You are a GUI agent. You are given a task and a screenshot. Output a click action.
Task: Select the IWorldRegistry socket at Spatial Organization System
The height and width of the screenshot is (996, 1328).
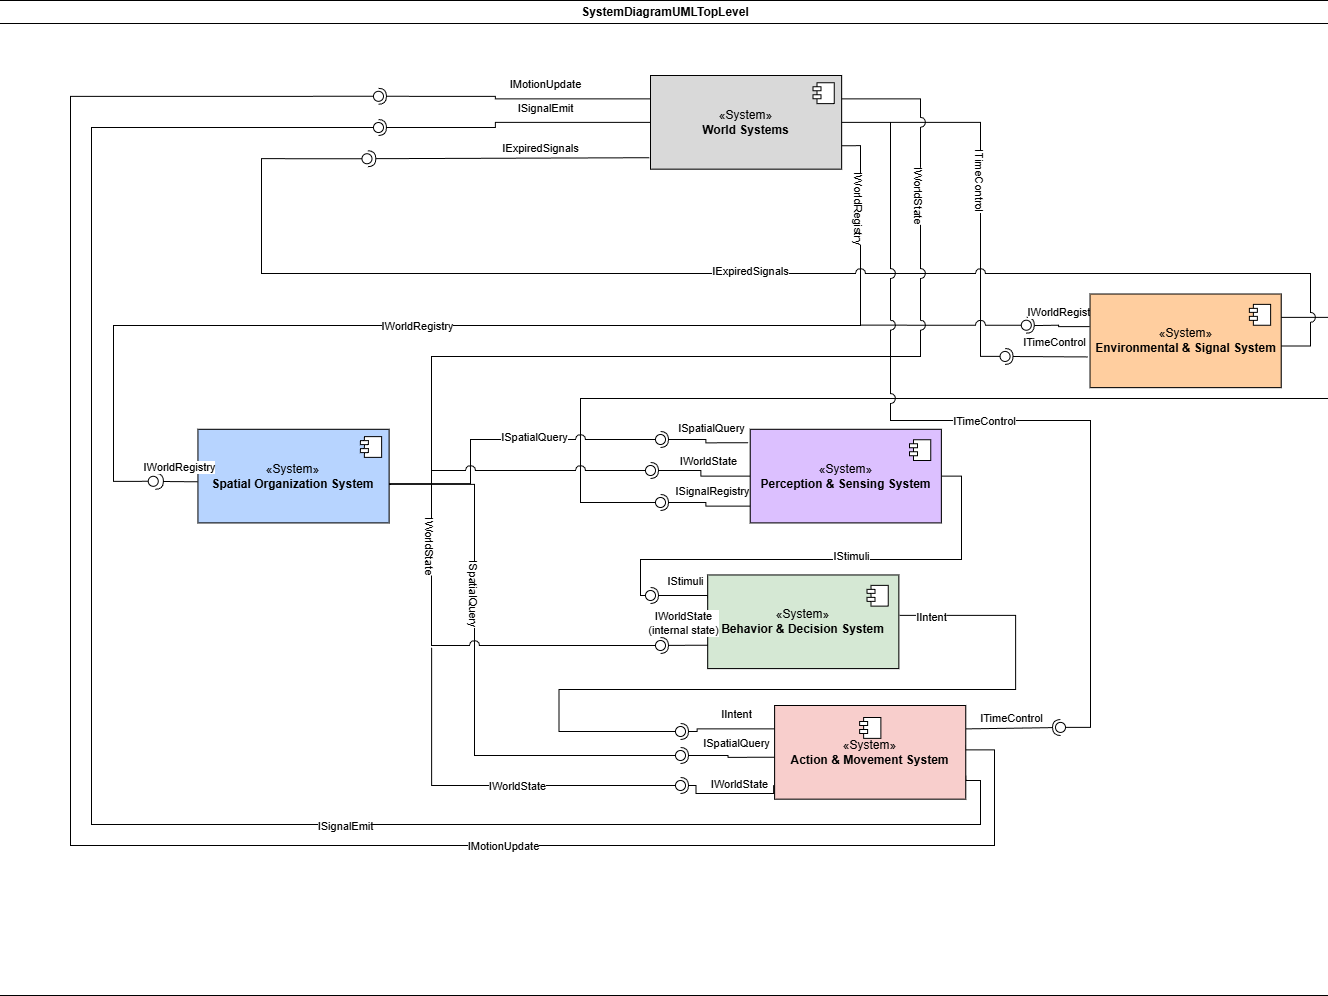154,481
